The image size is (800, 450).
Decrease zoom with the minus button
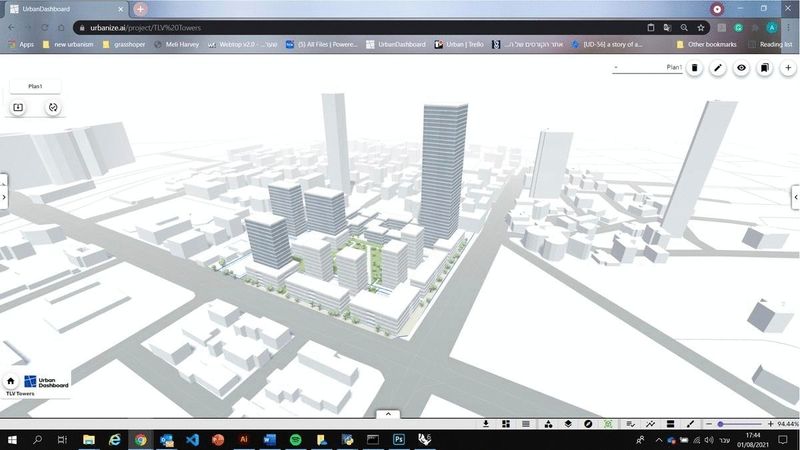709,424
